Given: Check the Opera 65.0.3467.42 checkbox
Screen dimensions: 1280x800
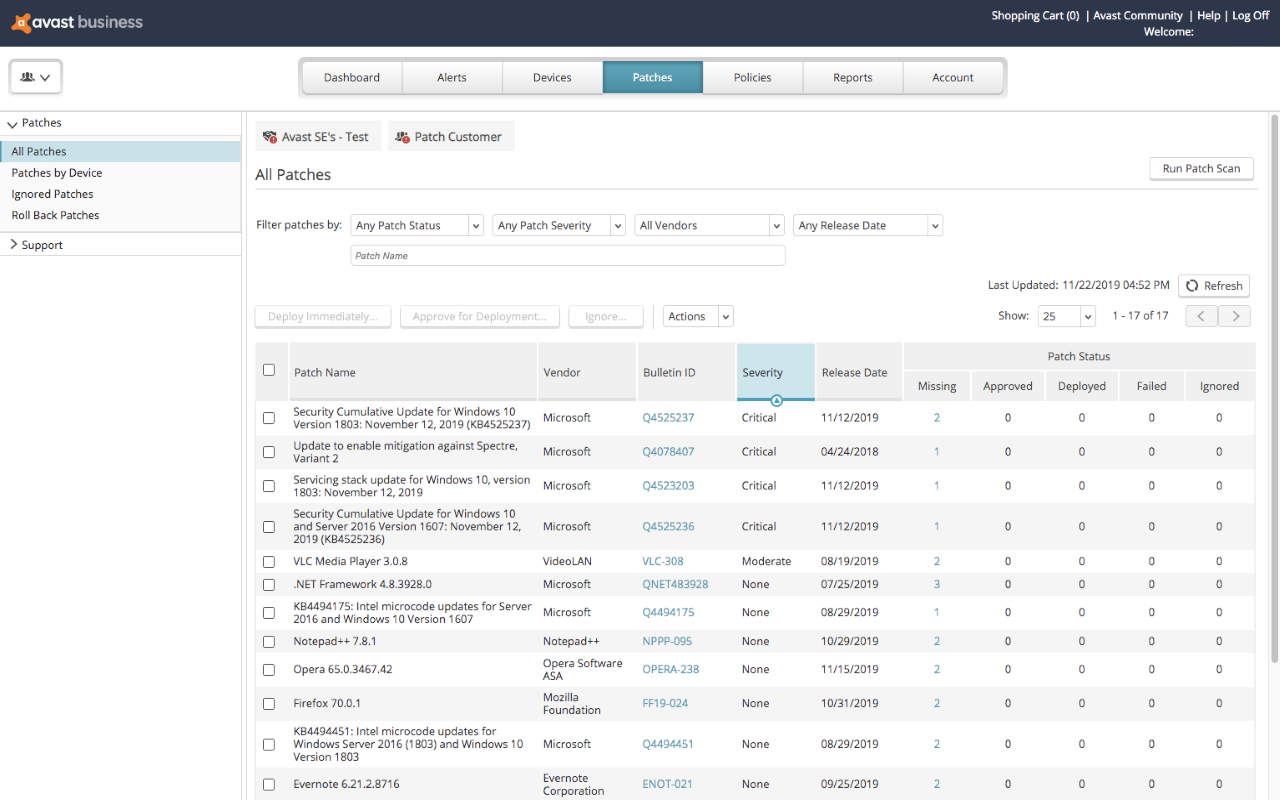Looking at the screenshot, I should point(269,670).
